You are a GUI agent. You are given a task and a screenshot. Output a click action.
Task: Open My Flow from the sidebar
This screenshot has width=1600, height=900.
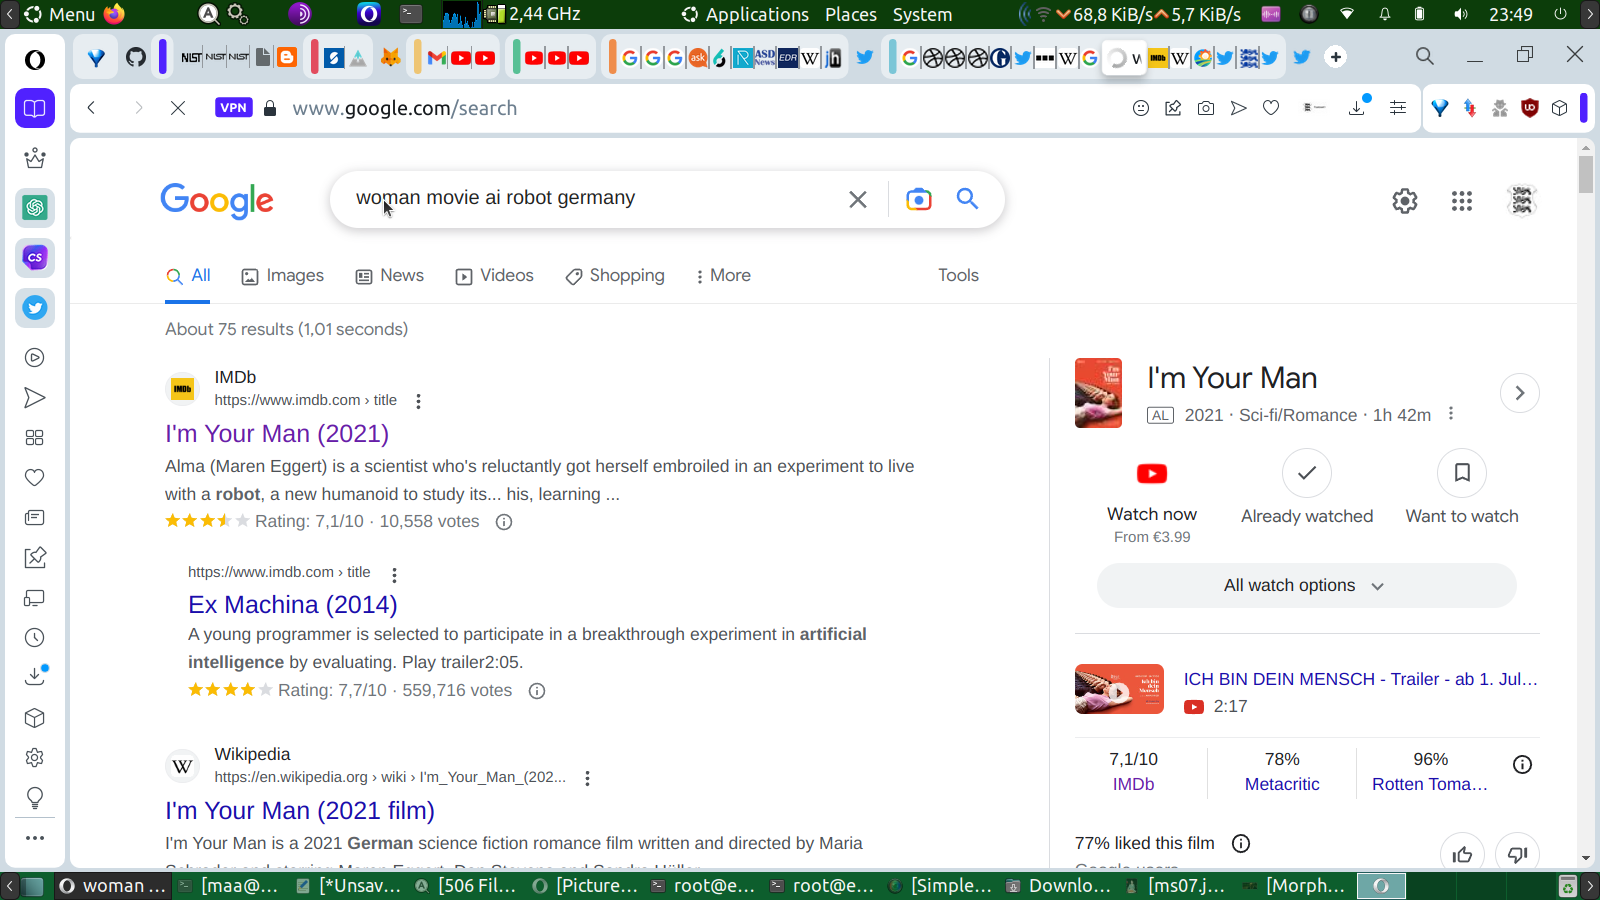35,398
